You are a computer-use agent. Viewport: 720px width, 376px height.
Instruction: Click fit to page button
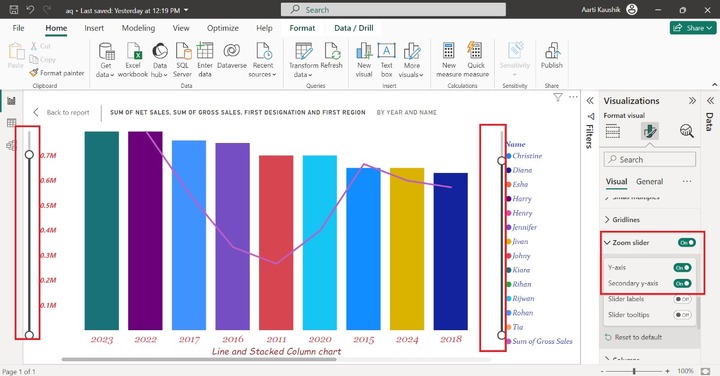click(706, 371)
